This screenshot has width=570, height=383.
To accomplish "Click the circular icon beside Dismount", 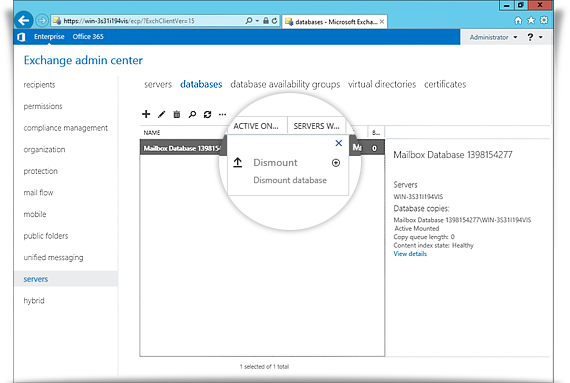I will coord(336,163).
